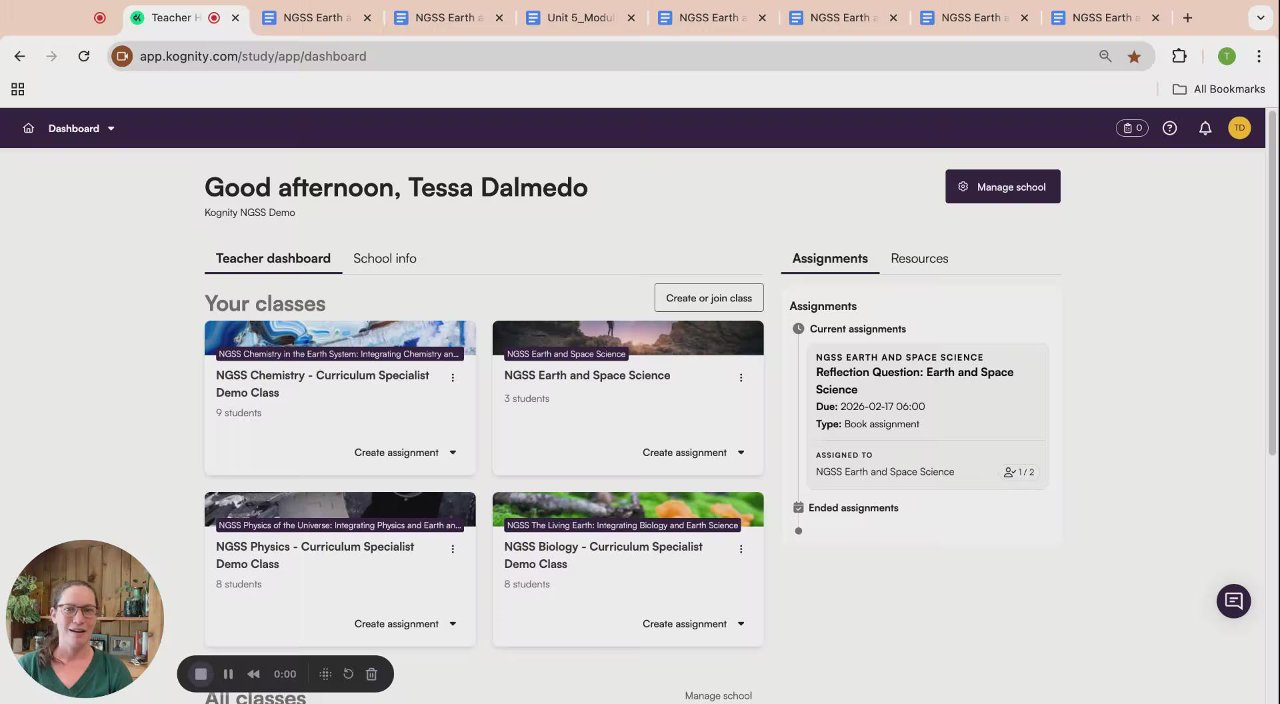Click the browser back arrow

tap(20, 56)
